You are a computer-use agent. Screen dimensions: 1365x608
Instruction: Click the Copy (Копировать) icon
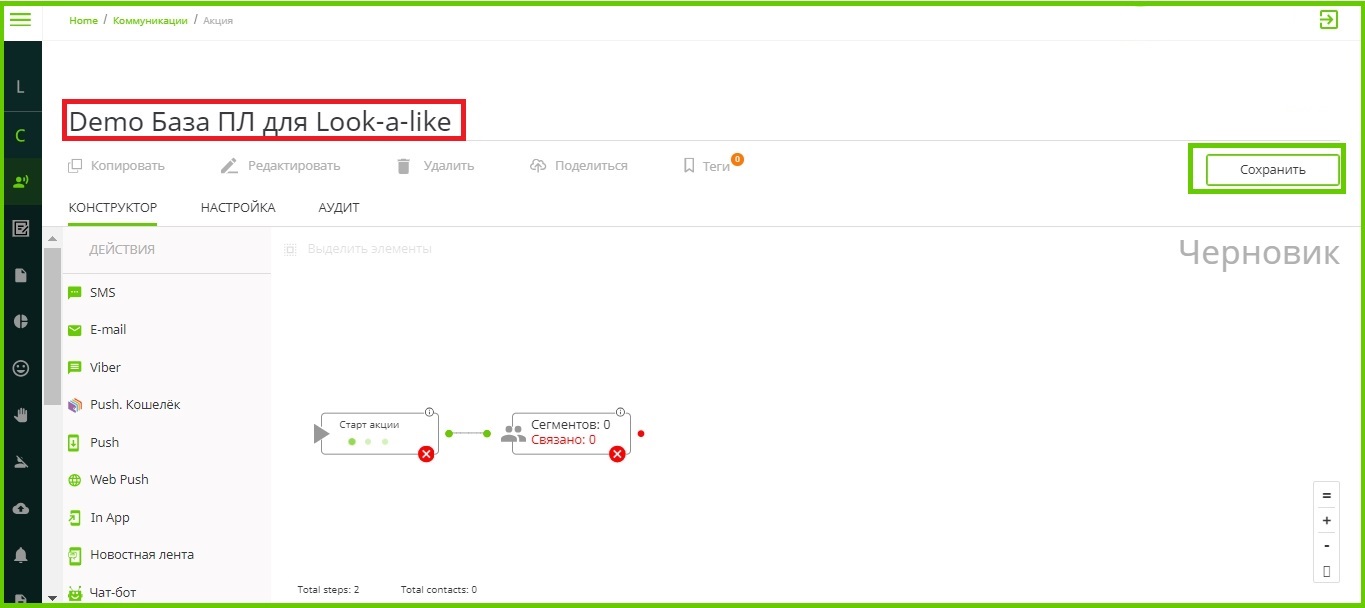coord(75,166)
